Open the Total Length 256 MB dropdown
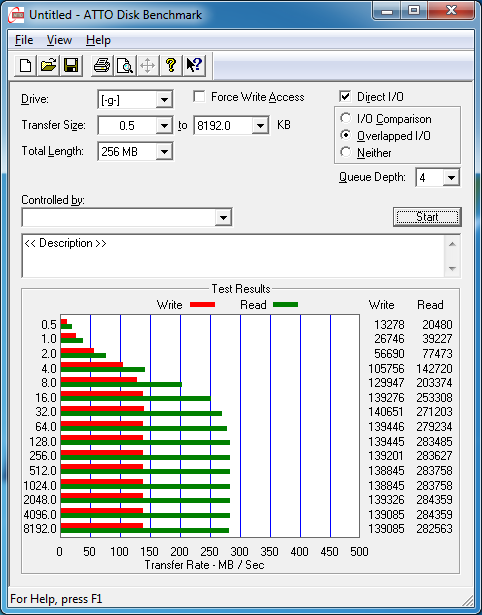The width and height of the screenshot is (482, 615). point(164,151)
